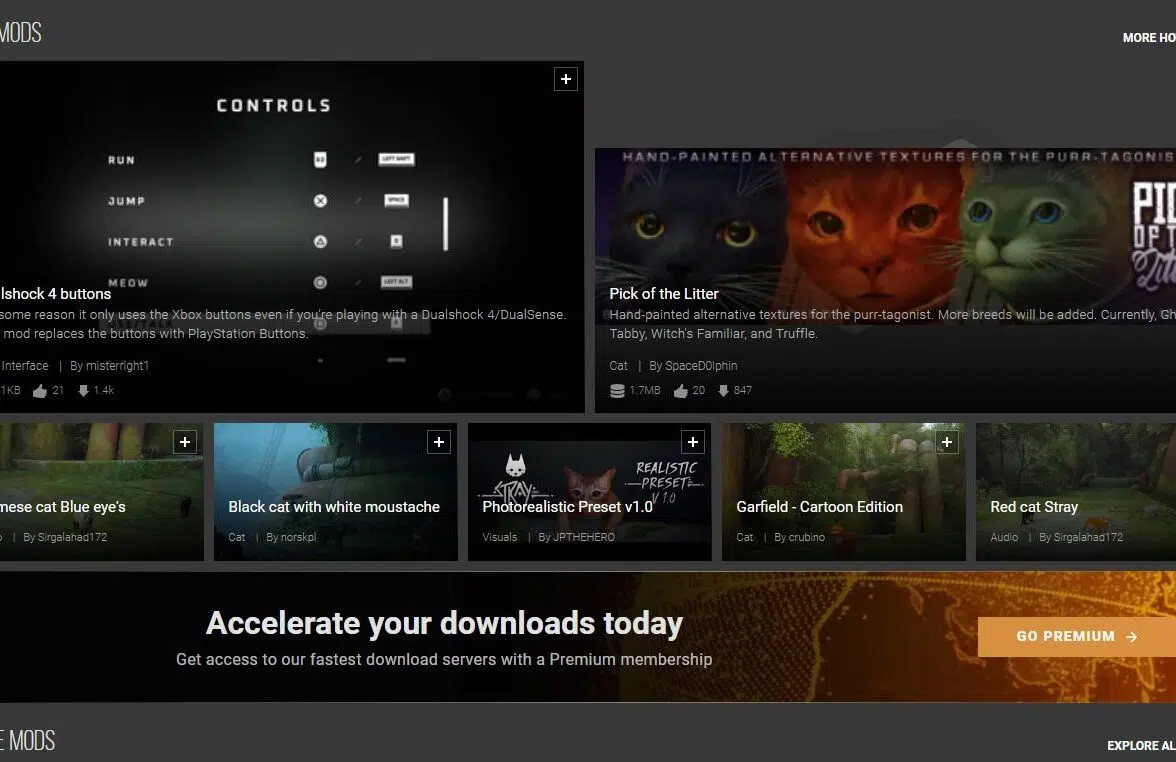Visit author misterright1's profile
The image size is (1176, 762).
tap(117, 366)
